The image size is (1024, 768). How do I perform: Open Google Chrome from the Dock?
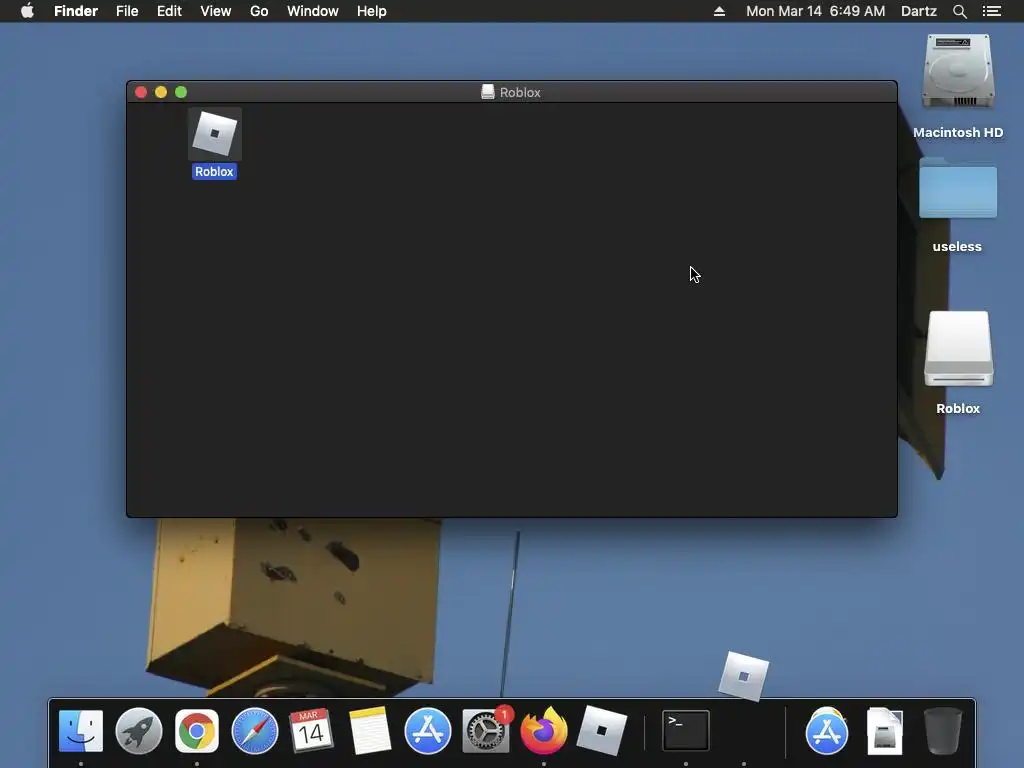point(197,731)
